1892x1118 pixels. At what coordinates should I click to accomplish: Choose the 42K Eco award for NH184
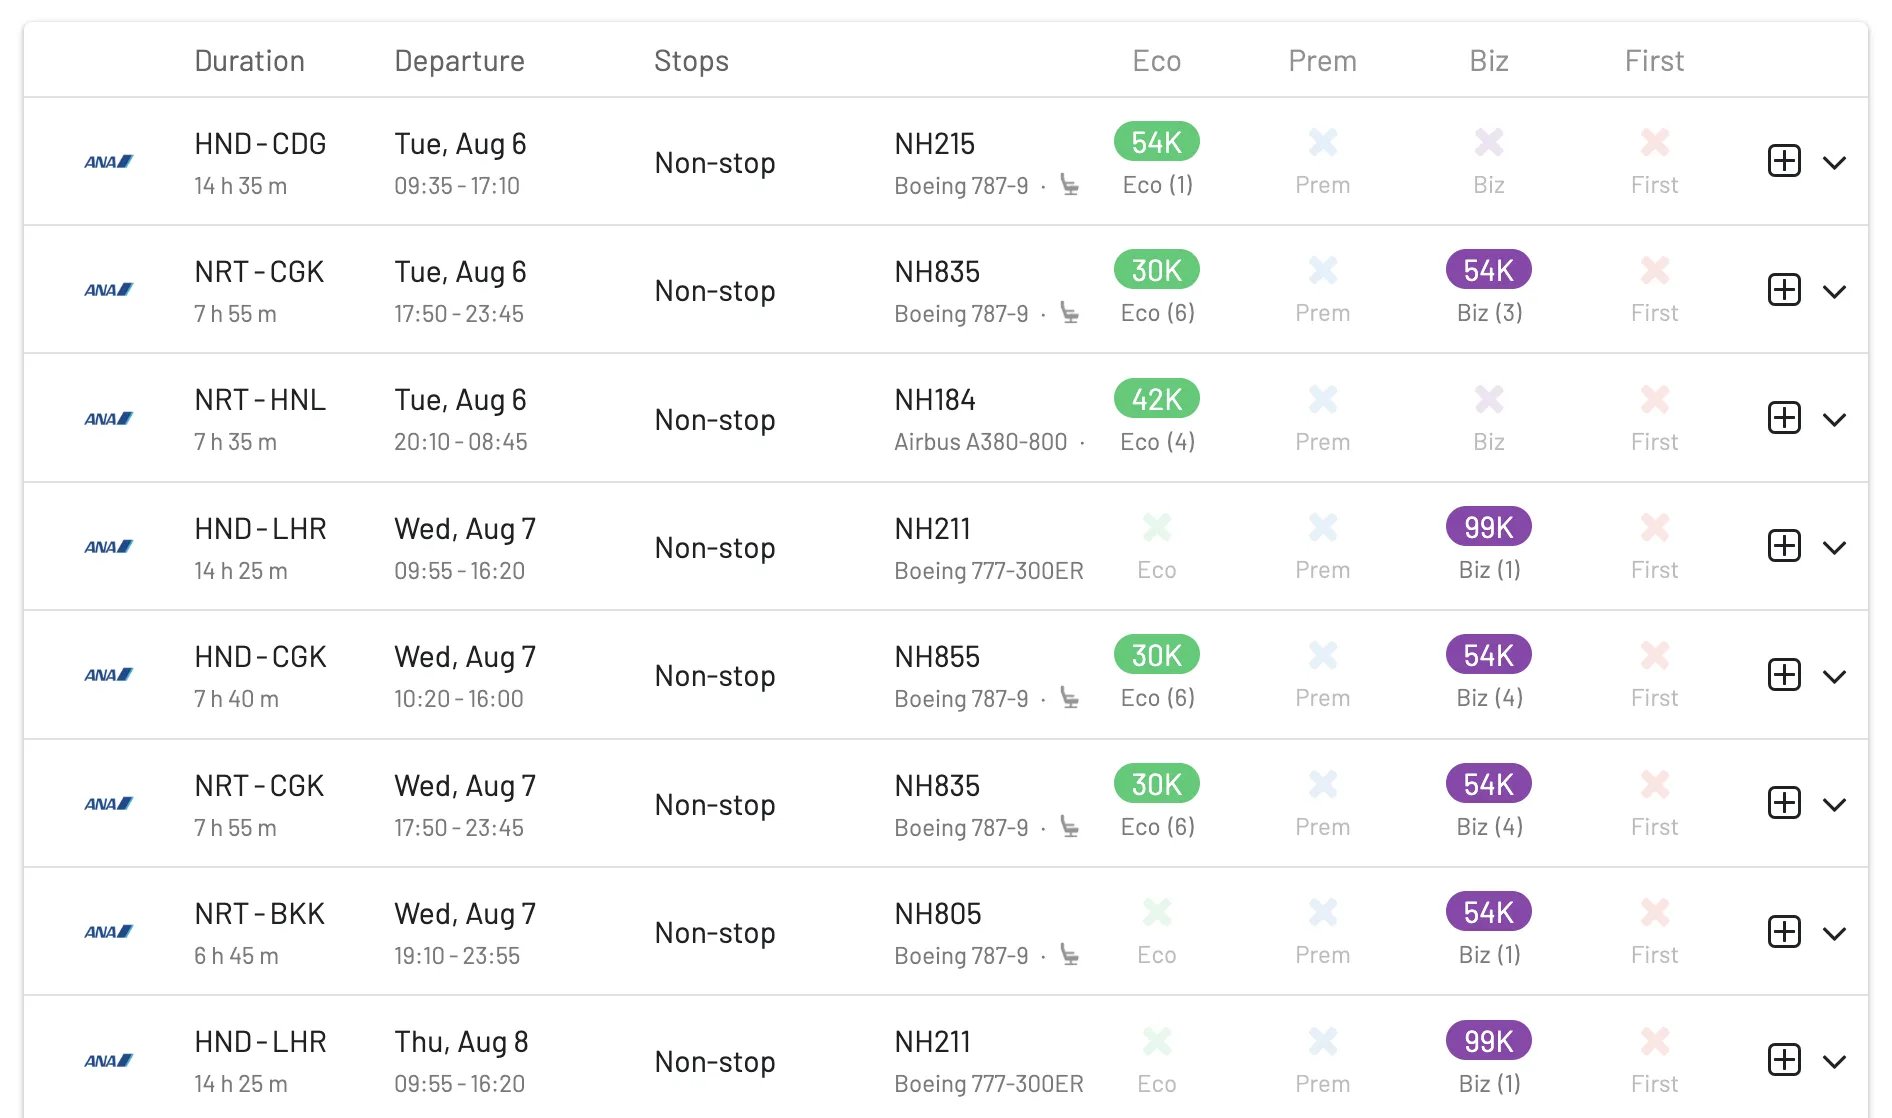1157,399
